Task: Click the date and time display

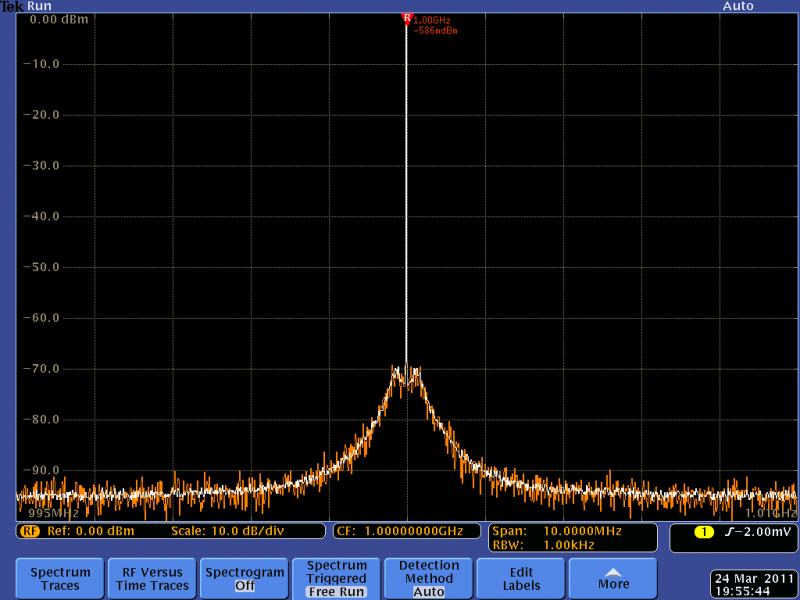Action: (x=754, y=585)
